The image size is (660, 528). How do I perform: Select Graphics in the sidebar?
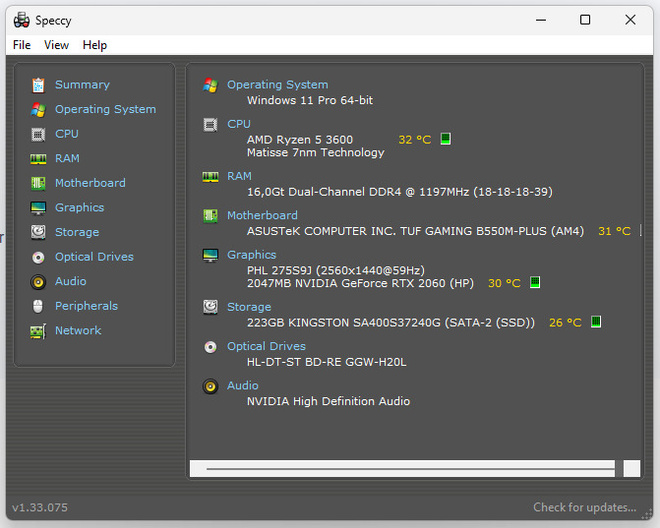click(80, 208)
